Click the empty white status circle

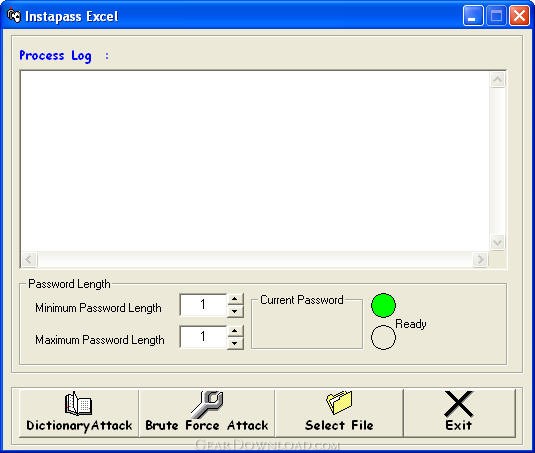point(383,337)
